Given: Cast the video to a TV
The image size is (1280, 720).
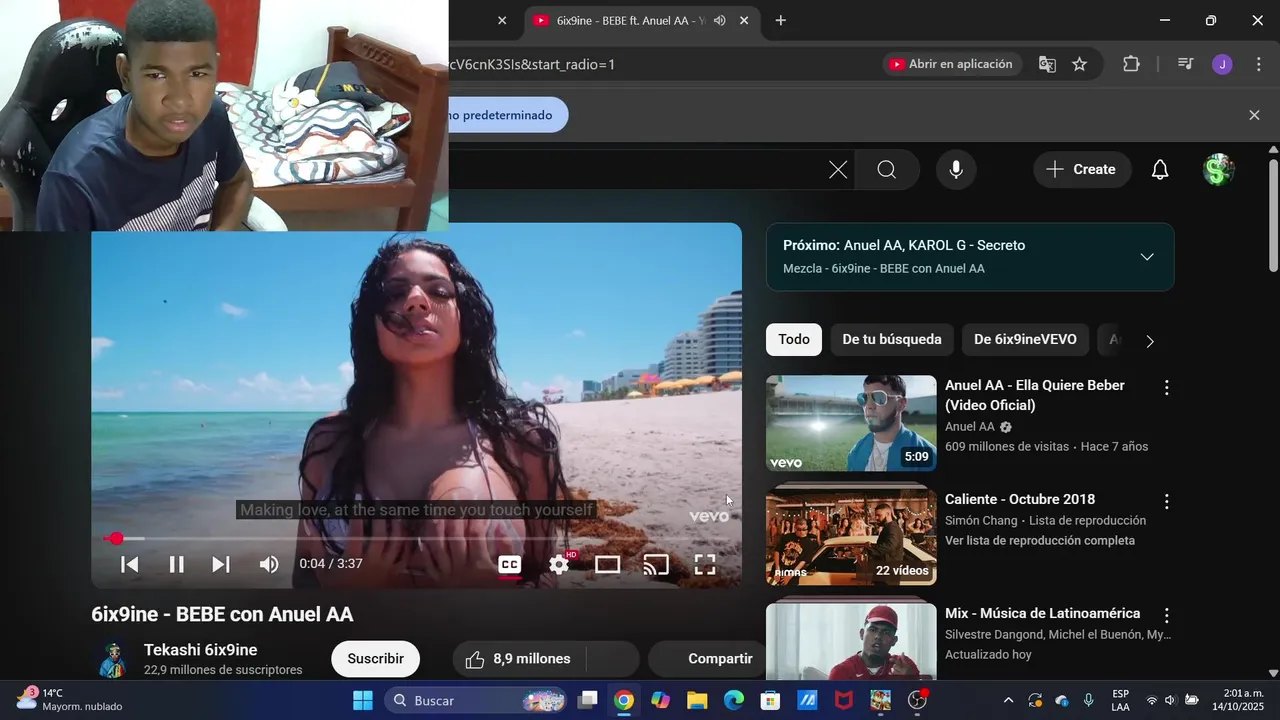Looking at the screenshot, I should tap(656, 565).
